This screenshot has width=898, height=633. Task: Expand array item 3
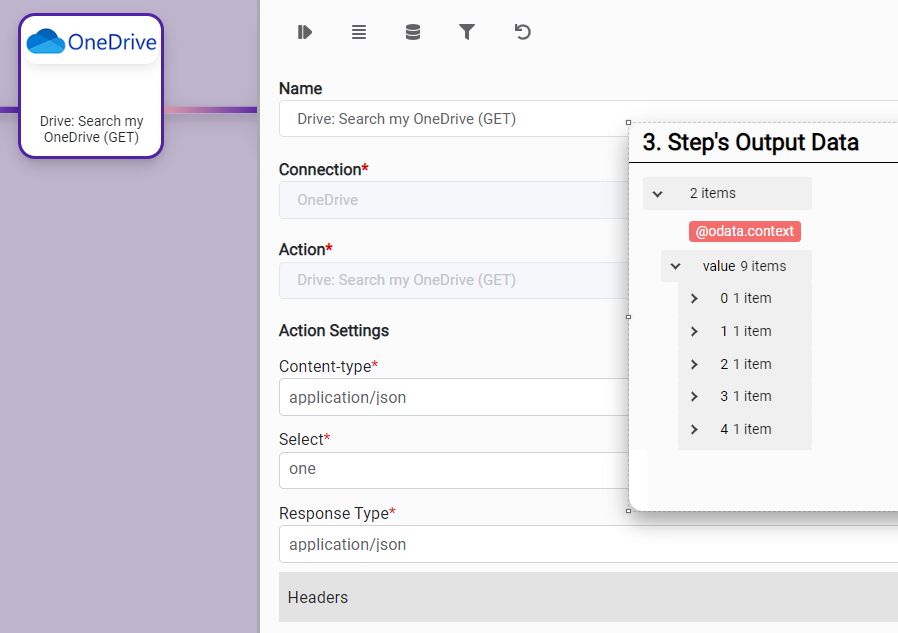click(694, 397)
